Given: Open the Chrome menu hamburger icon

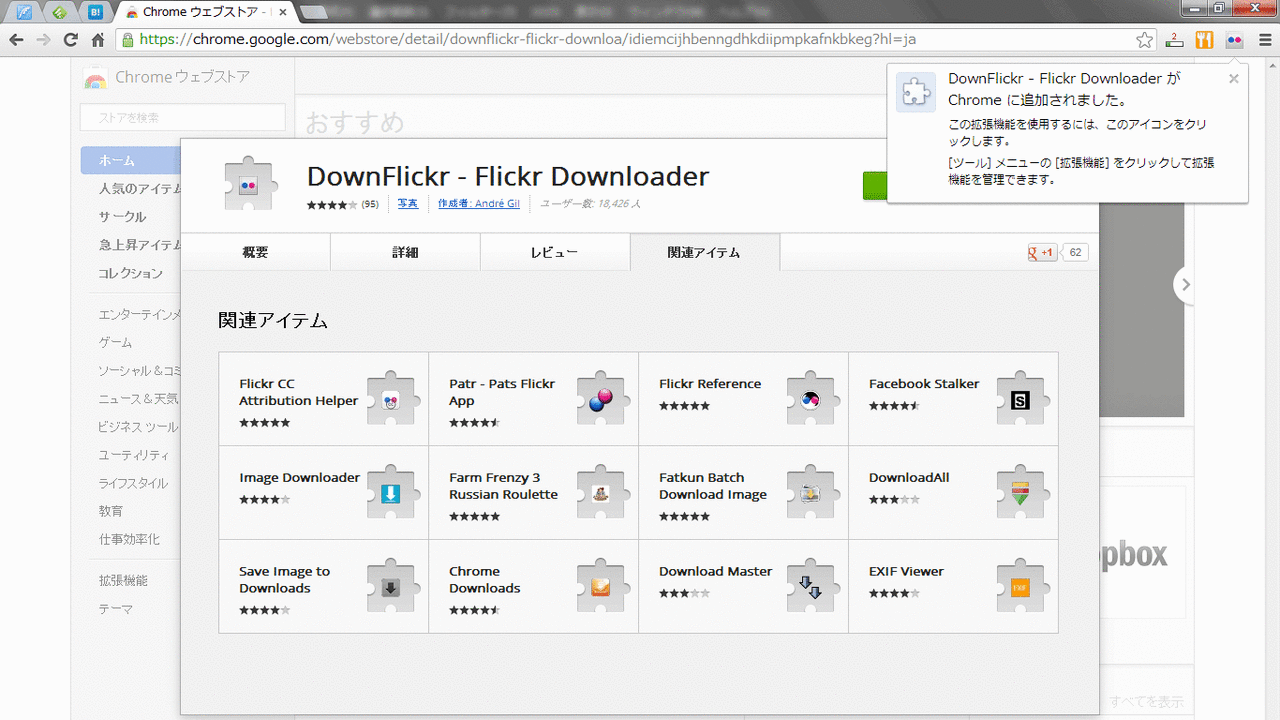Looking at the screenshot, I should pos(1264,40).
